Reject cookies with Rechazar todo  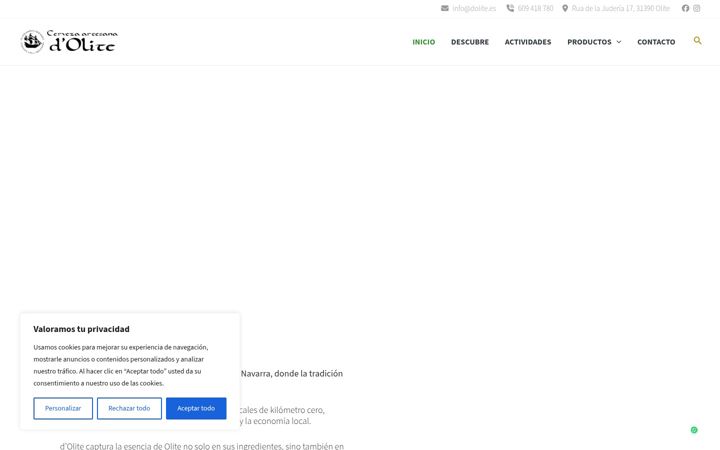point(129,408)
